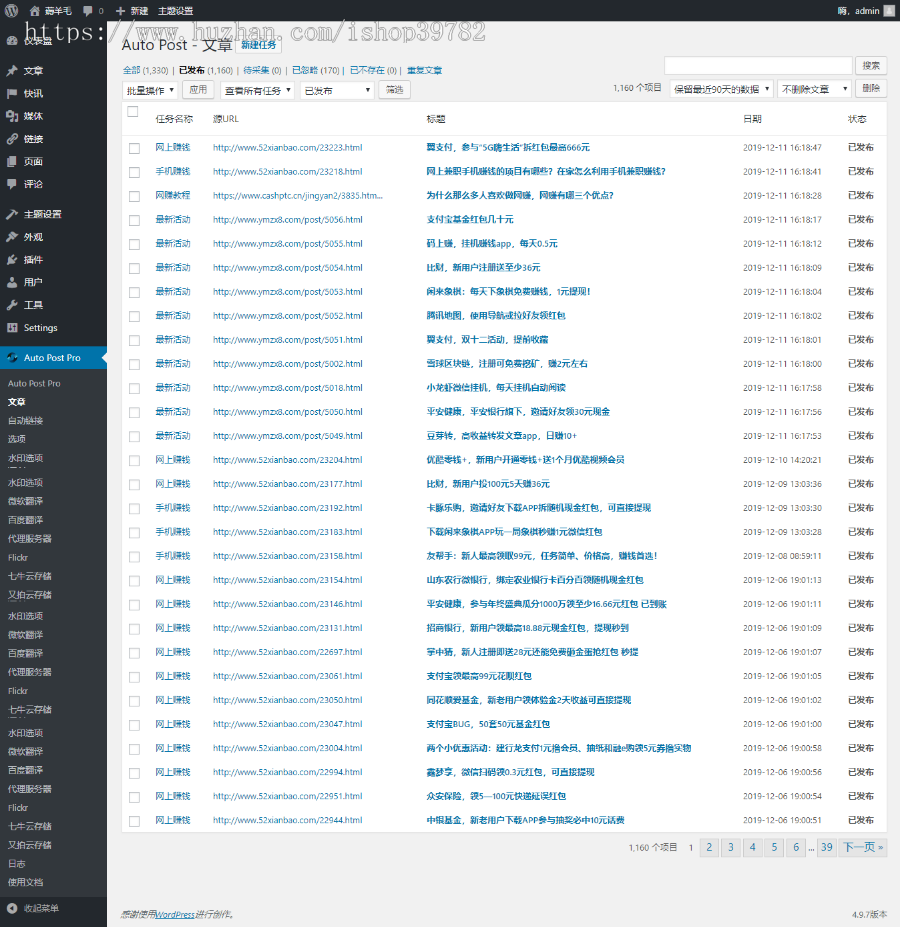The height and width of the screenshot is (927, 900).
Task: Click the admin avatar icon
Action: [889, 10]
